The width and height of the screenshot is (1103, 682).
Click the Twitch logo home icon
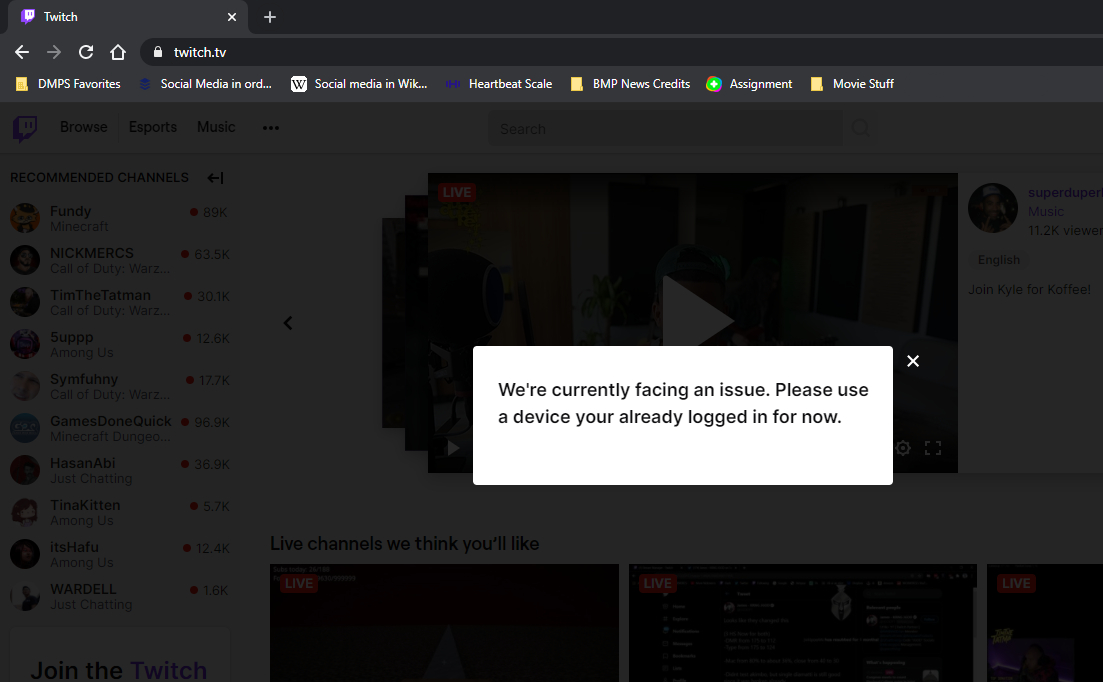tap(25, 128)
